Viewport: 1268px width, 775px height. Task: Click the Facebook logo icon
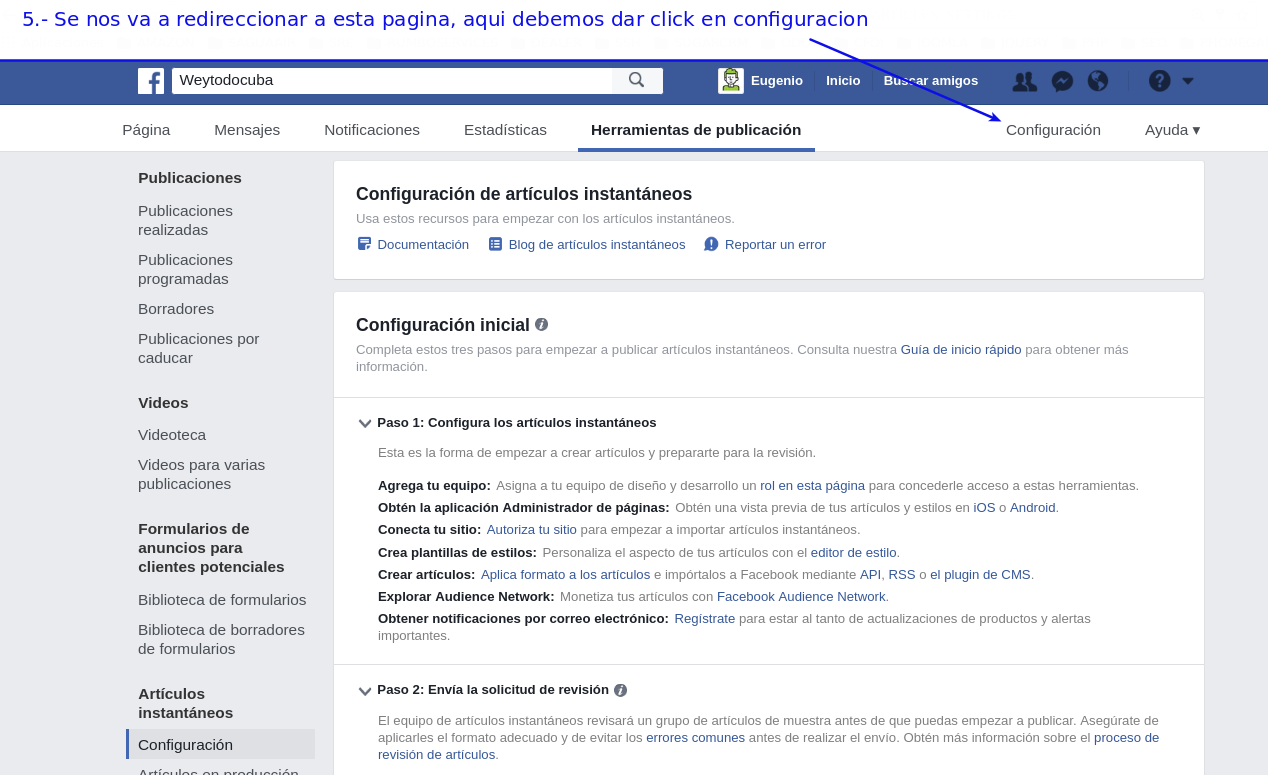click(151, 81)
